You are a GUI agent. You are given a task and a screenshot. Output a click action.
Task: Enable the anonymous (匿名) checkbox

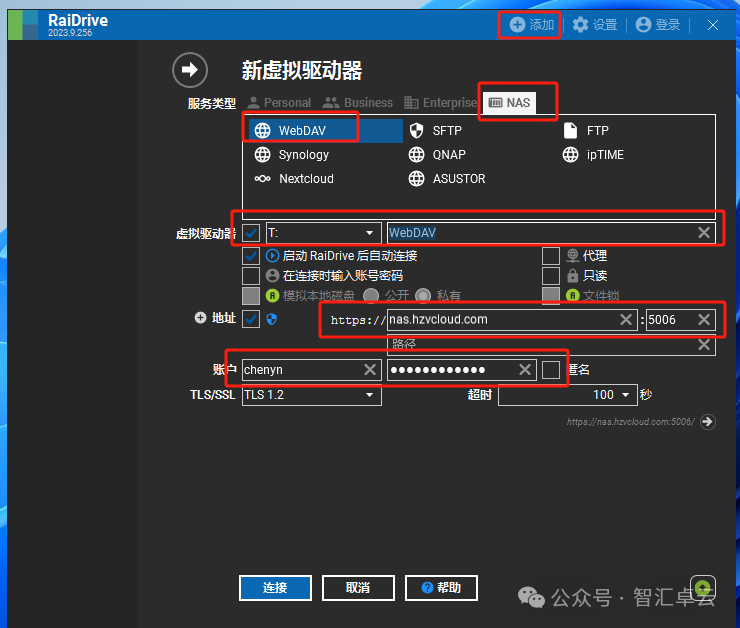click(x=551, y=370)
